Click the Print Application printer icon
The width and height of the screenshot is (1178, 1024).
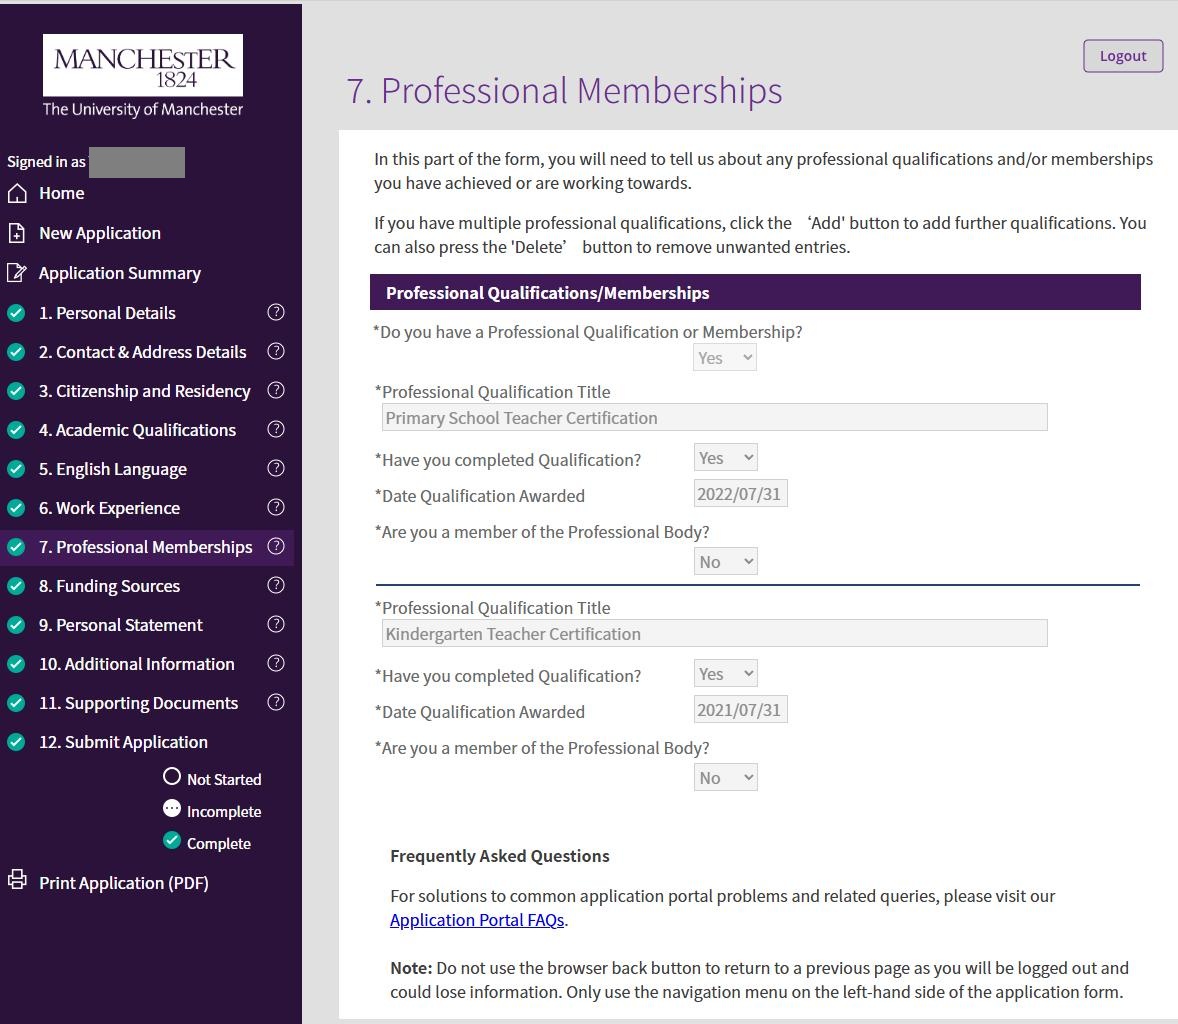17,881
